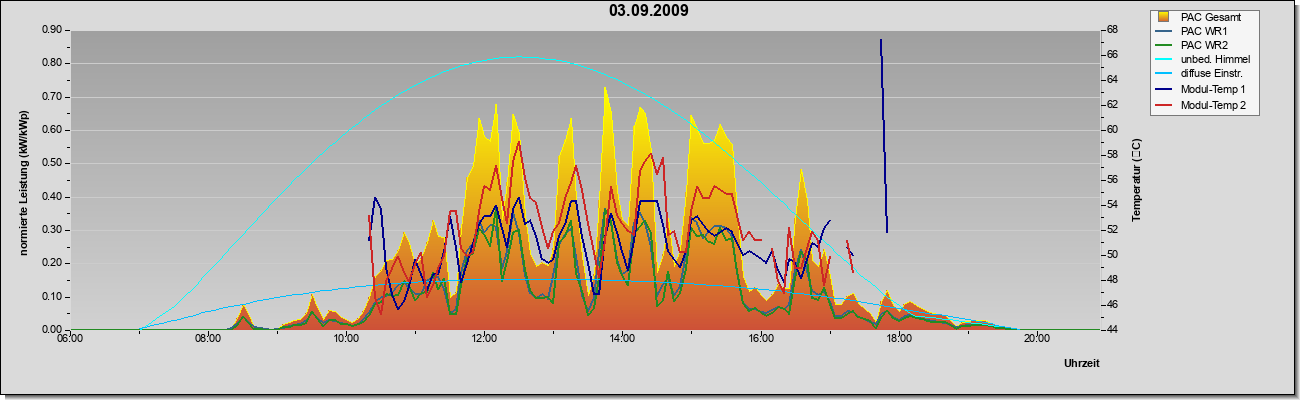Click the 12:00 time axis tick

484,339
